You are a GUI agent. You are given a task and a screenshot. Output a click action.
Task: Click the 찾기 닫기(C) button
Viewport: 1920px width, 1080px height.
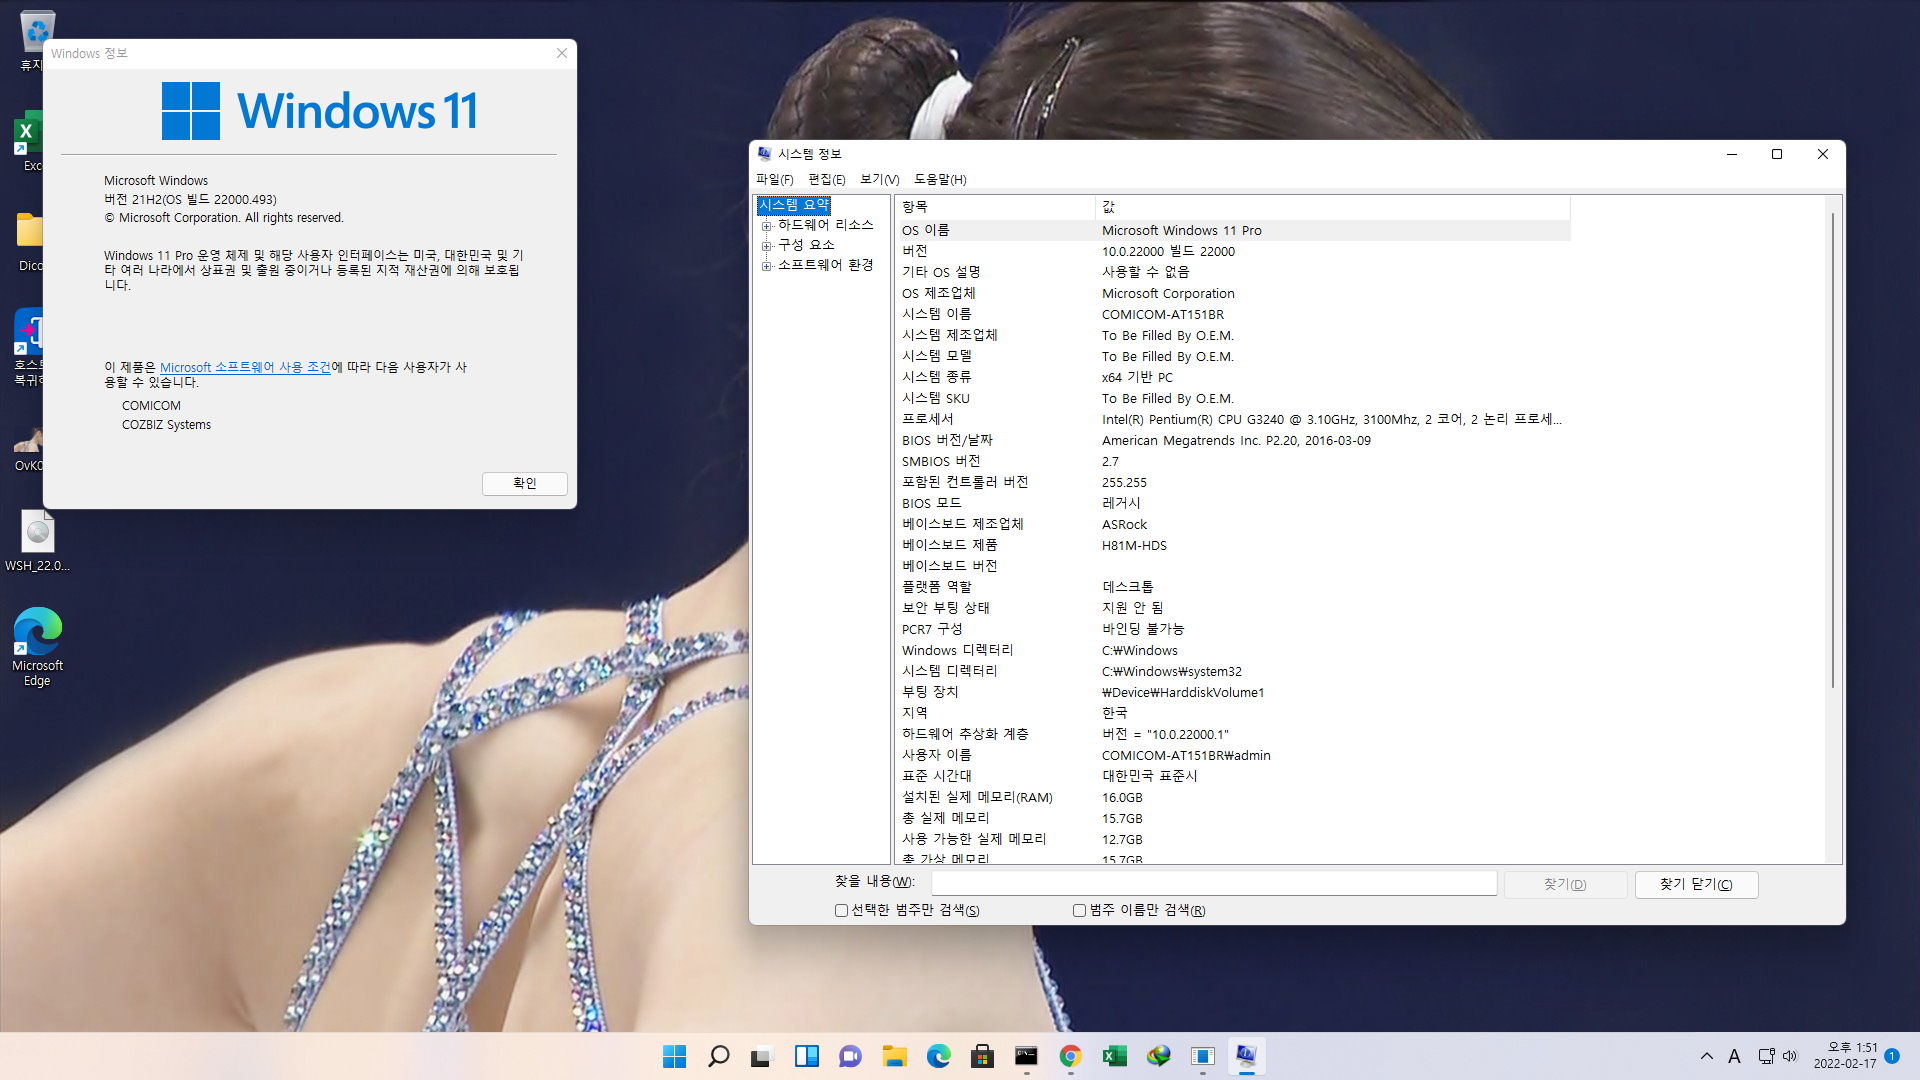[1696, 885]
